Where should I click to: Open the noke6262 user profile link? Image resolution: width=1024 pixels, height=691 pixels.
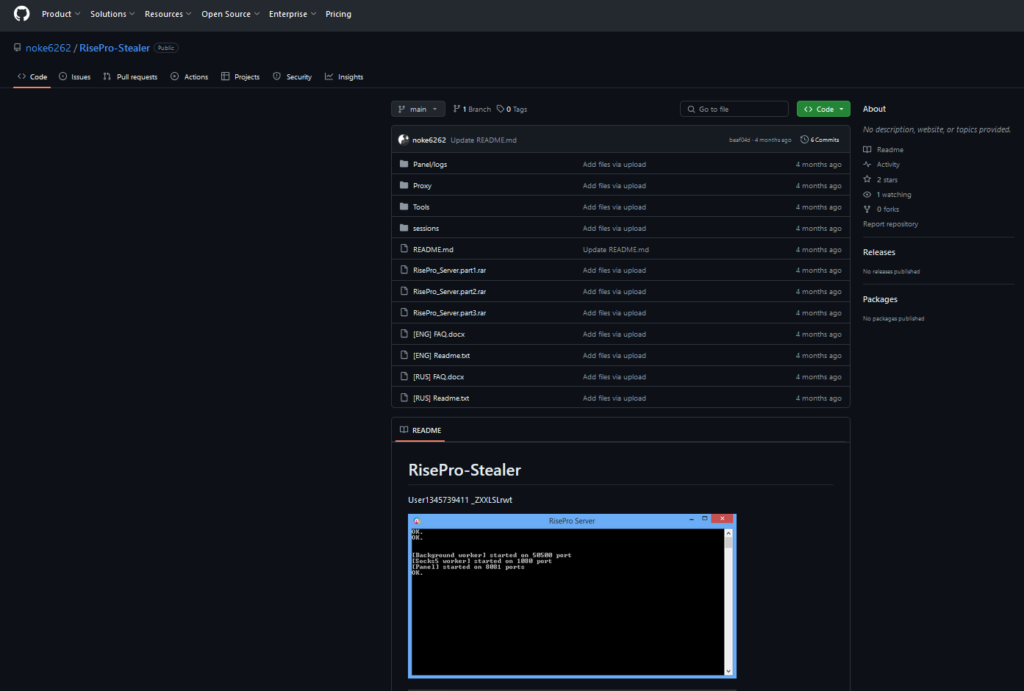(x=48, y=48)
